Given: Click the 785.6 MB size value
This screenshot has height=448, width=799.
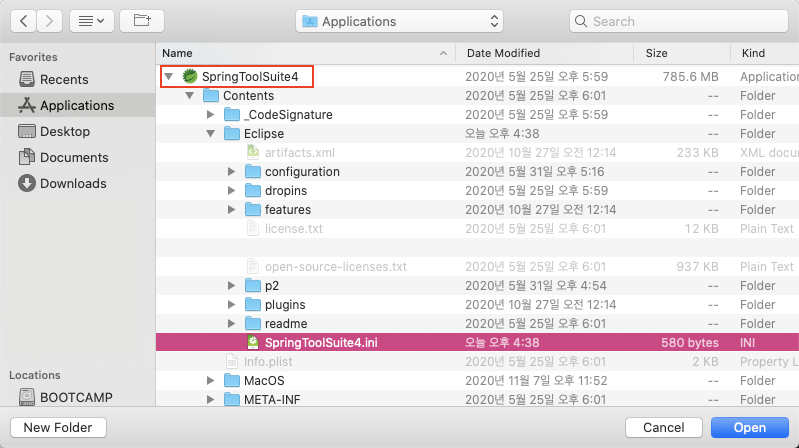Looking at the screenshot, I should point(690,76).
